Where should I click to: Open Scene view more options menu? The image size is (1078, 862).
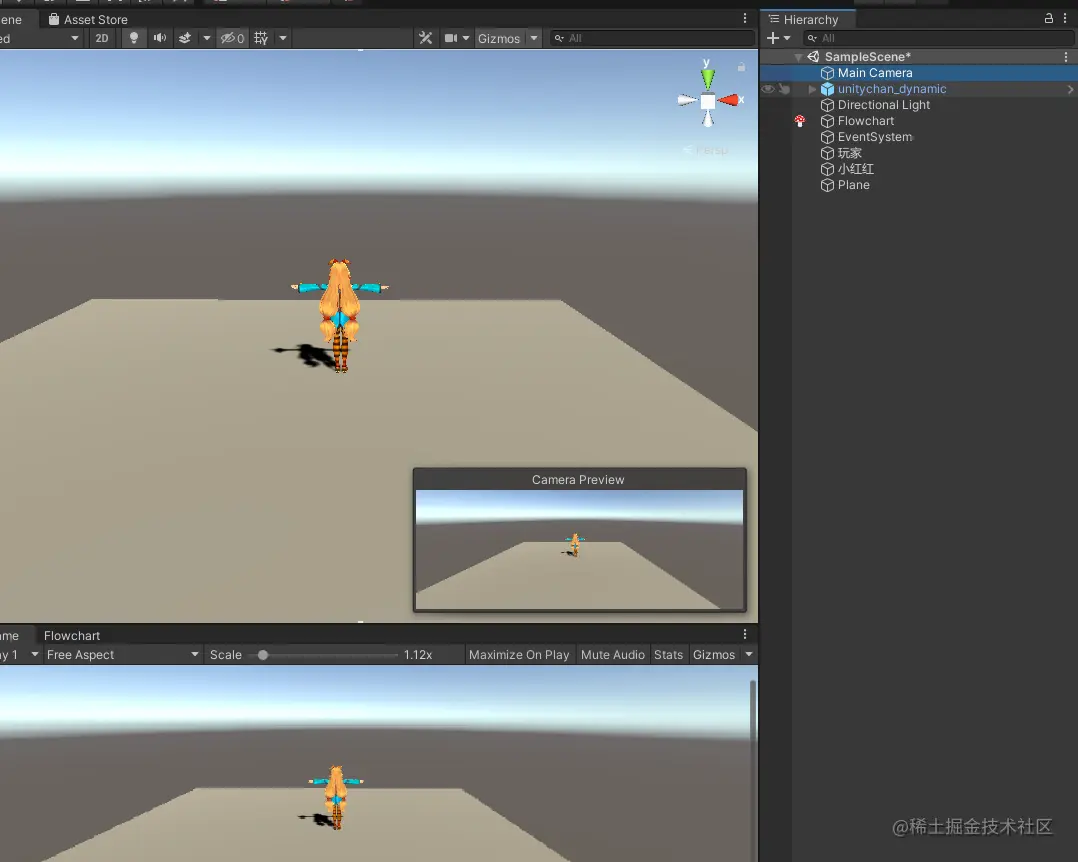pos(745,19)
